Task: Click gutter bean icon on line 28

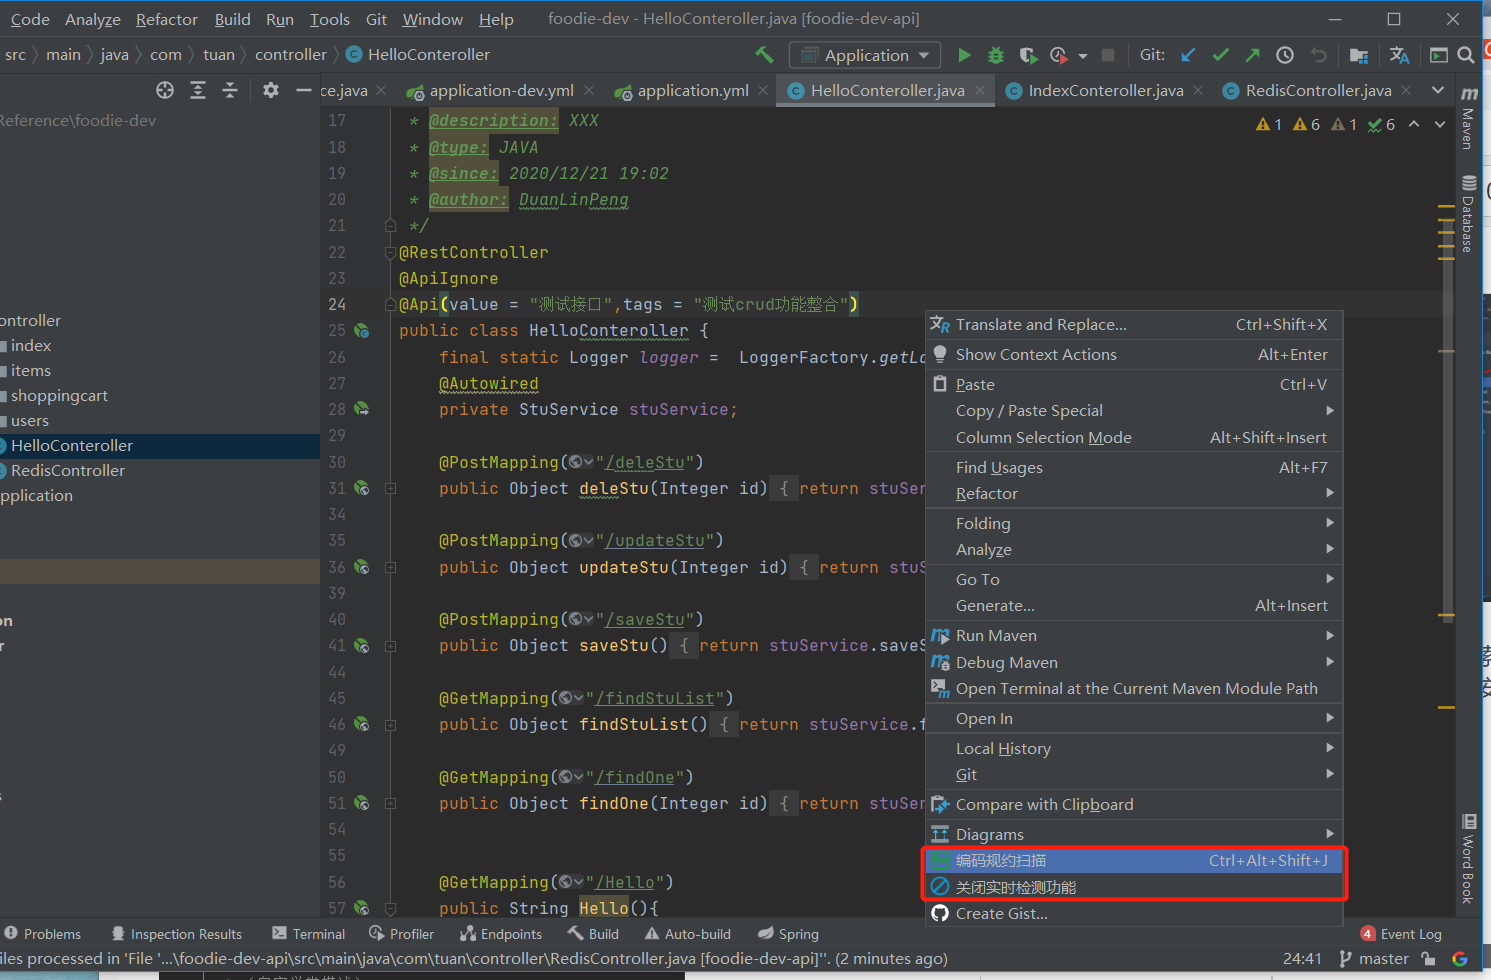Action: pyautogui.click(x=362, y=409)
